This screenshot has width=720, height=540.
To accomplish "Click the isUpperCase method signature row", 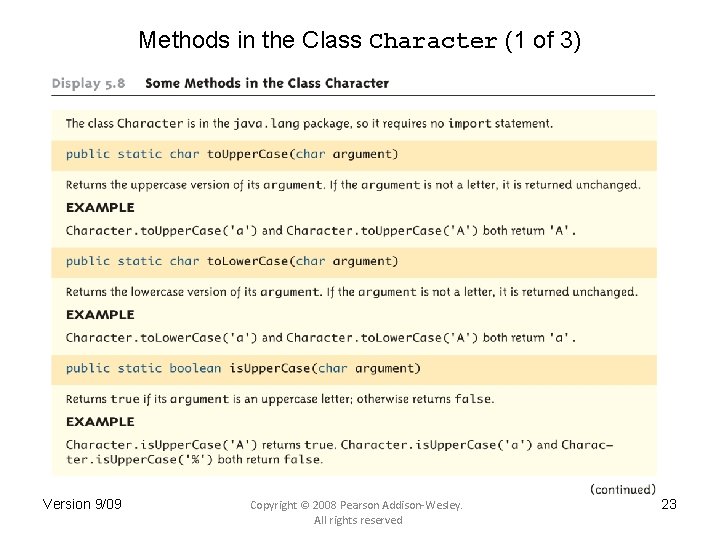I will (x=243, y=368).
